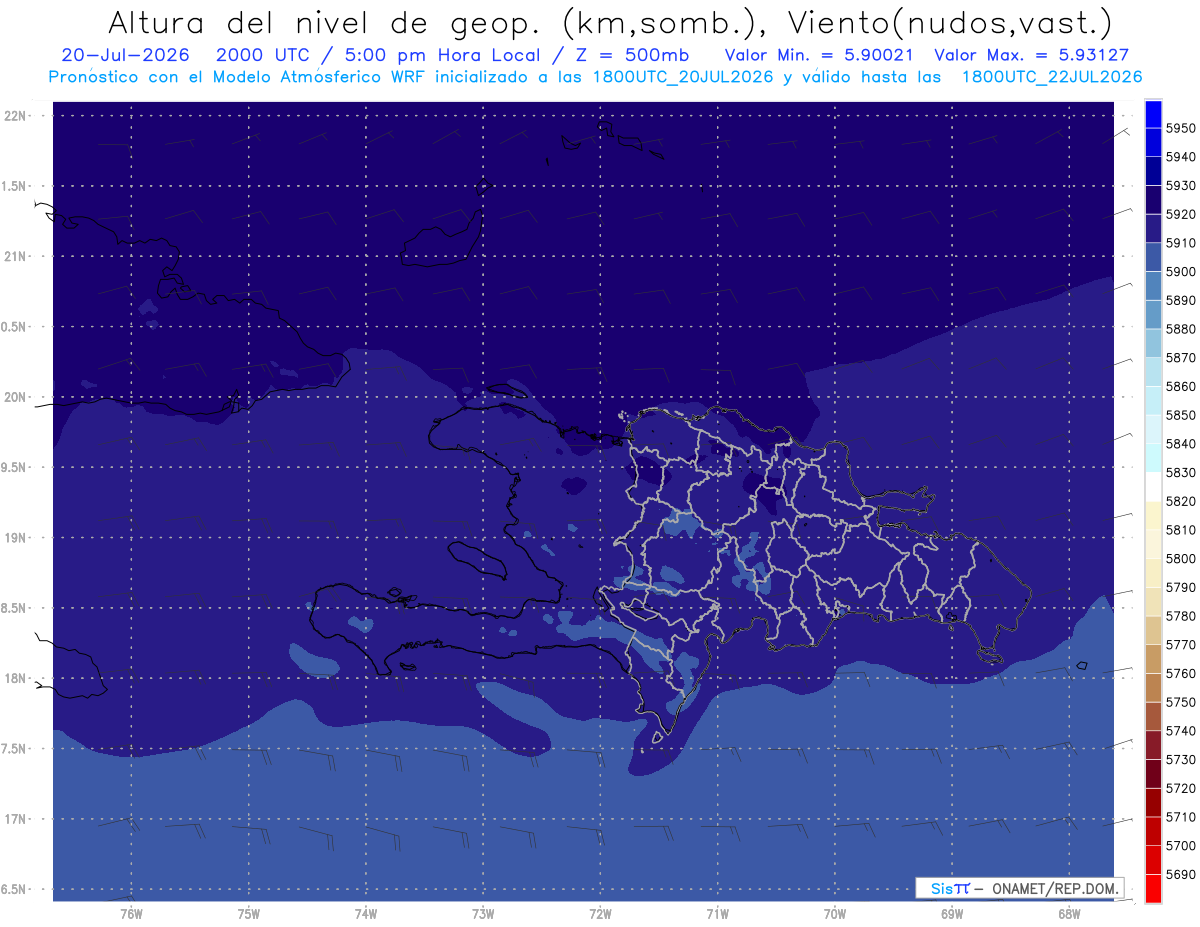Click the "Valor Max. = 5.93127" readout
Viewport: 1200px width, 927px height.
tap(1032, 55)
